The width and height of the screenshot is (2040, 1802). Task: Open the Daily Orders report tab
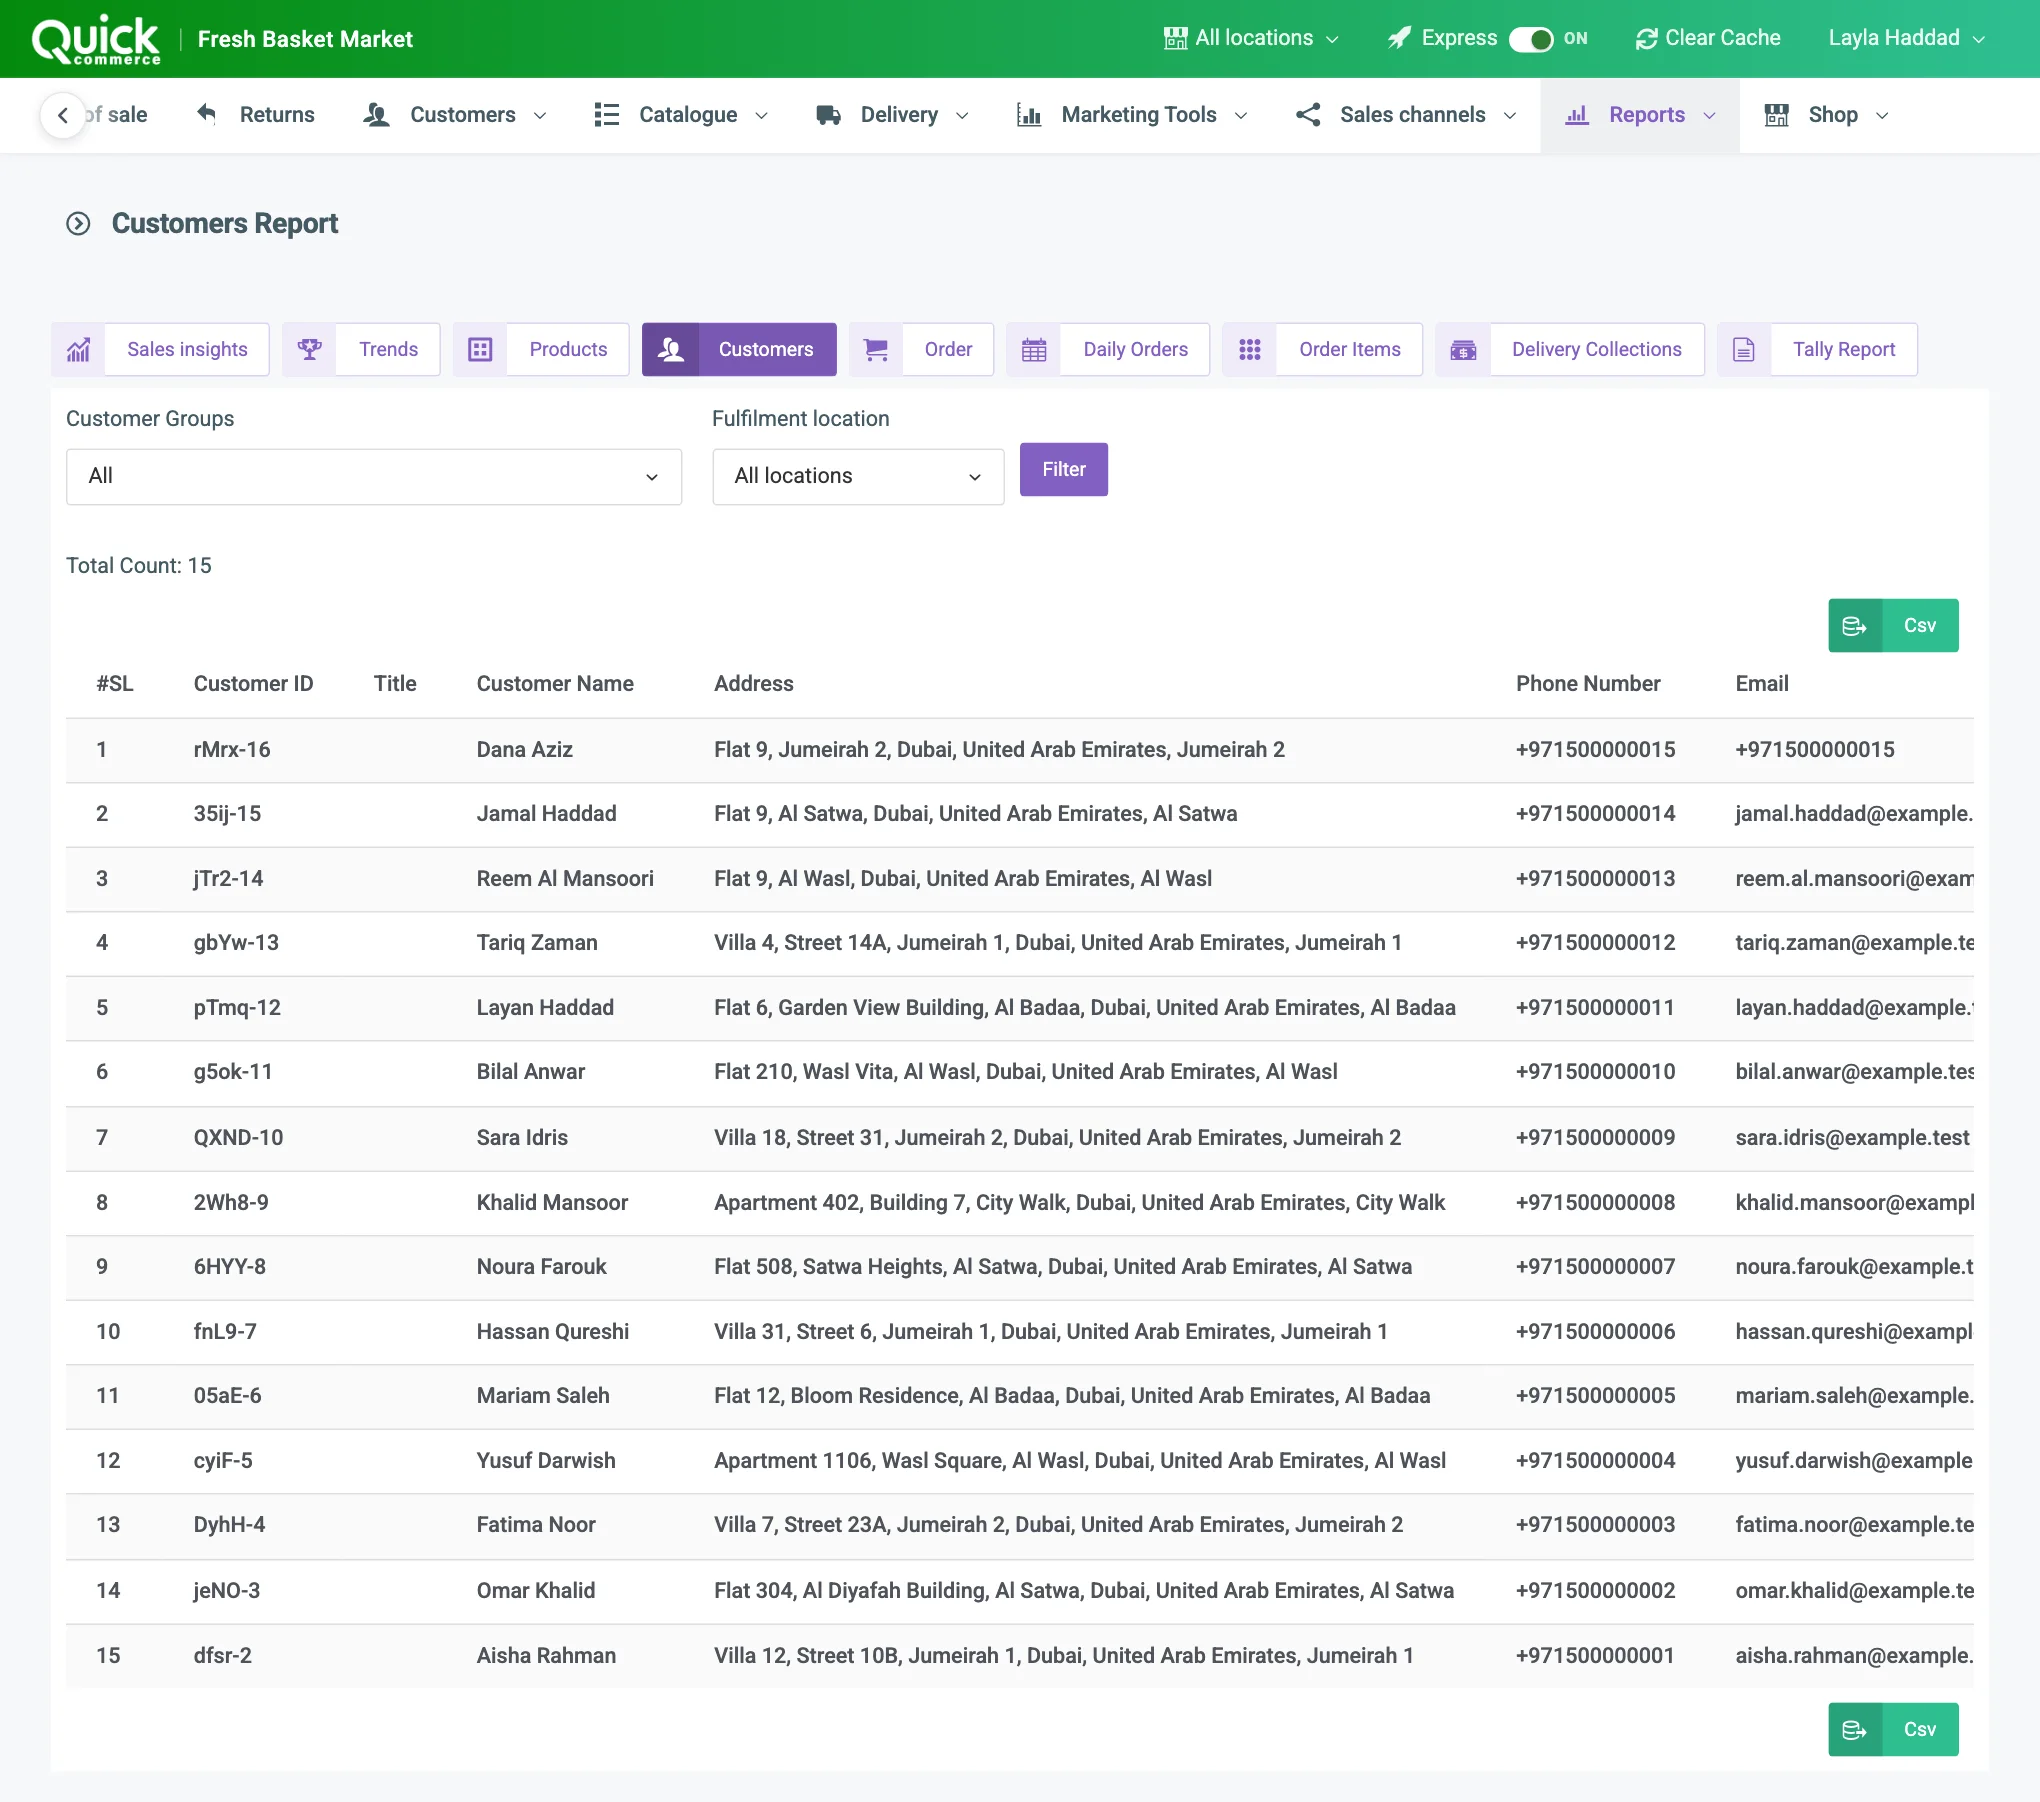coord(1108,350)
